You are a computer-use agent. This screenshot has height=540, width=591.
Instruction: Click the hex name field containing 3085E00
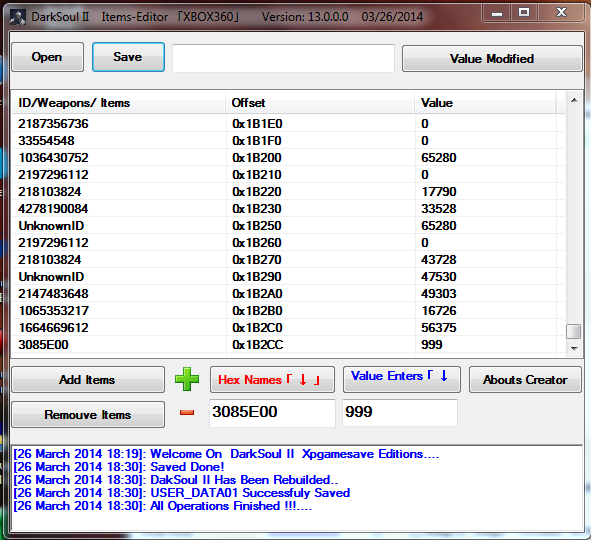point(272,413)
